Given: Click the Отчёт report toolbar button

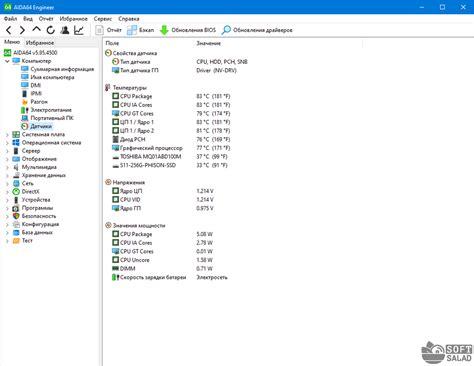Looking at the screenshot, I should [108, 30].
